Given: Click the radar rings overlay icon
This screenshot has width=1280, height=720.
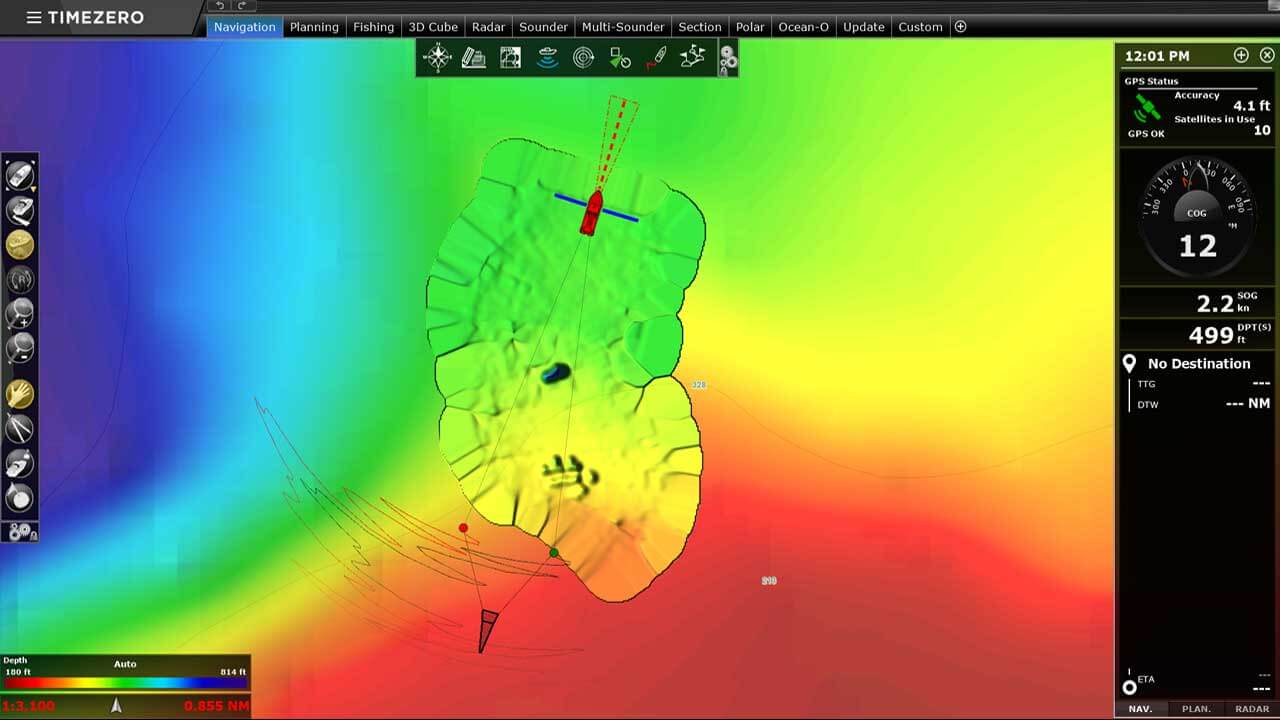Looking at the screenshot, I should coord(584,58).
